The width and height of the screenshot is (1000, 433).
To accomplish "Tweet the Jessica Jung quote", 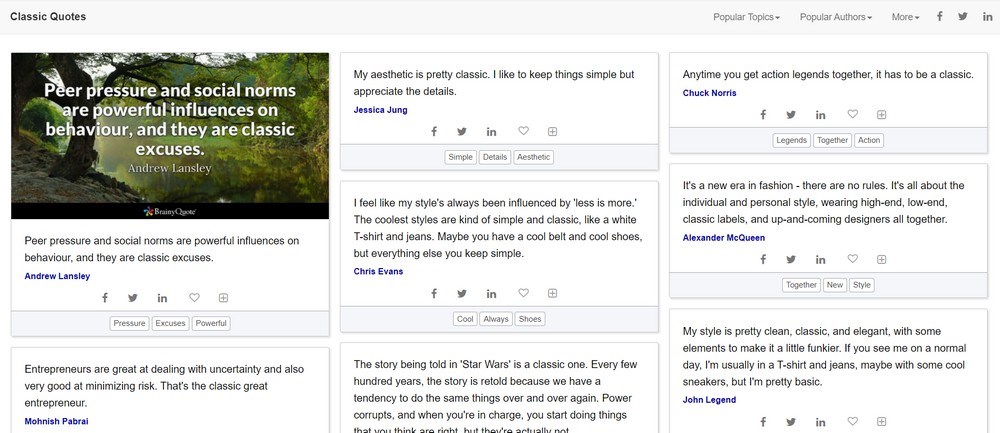I will tap(462, 131).
